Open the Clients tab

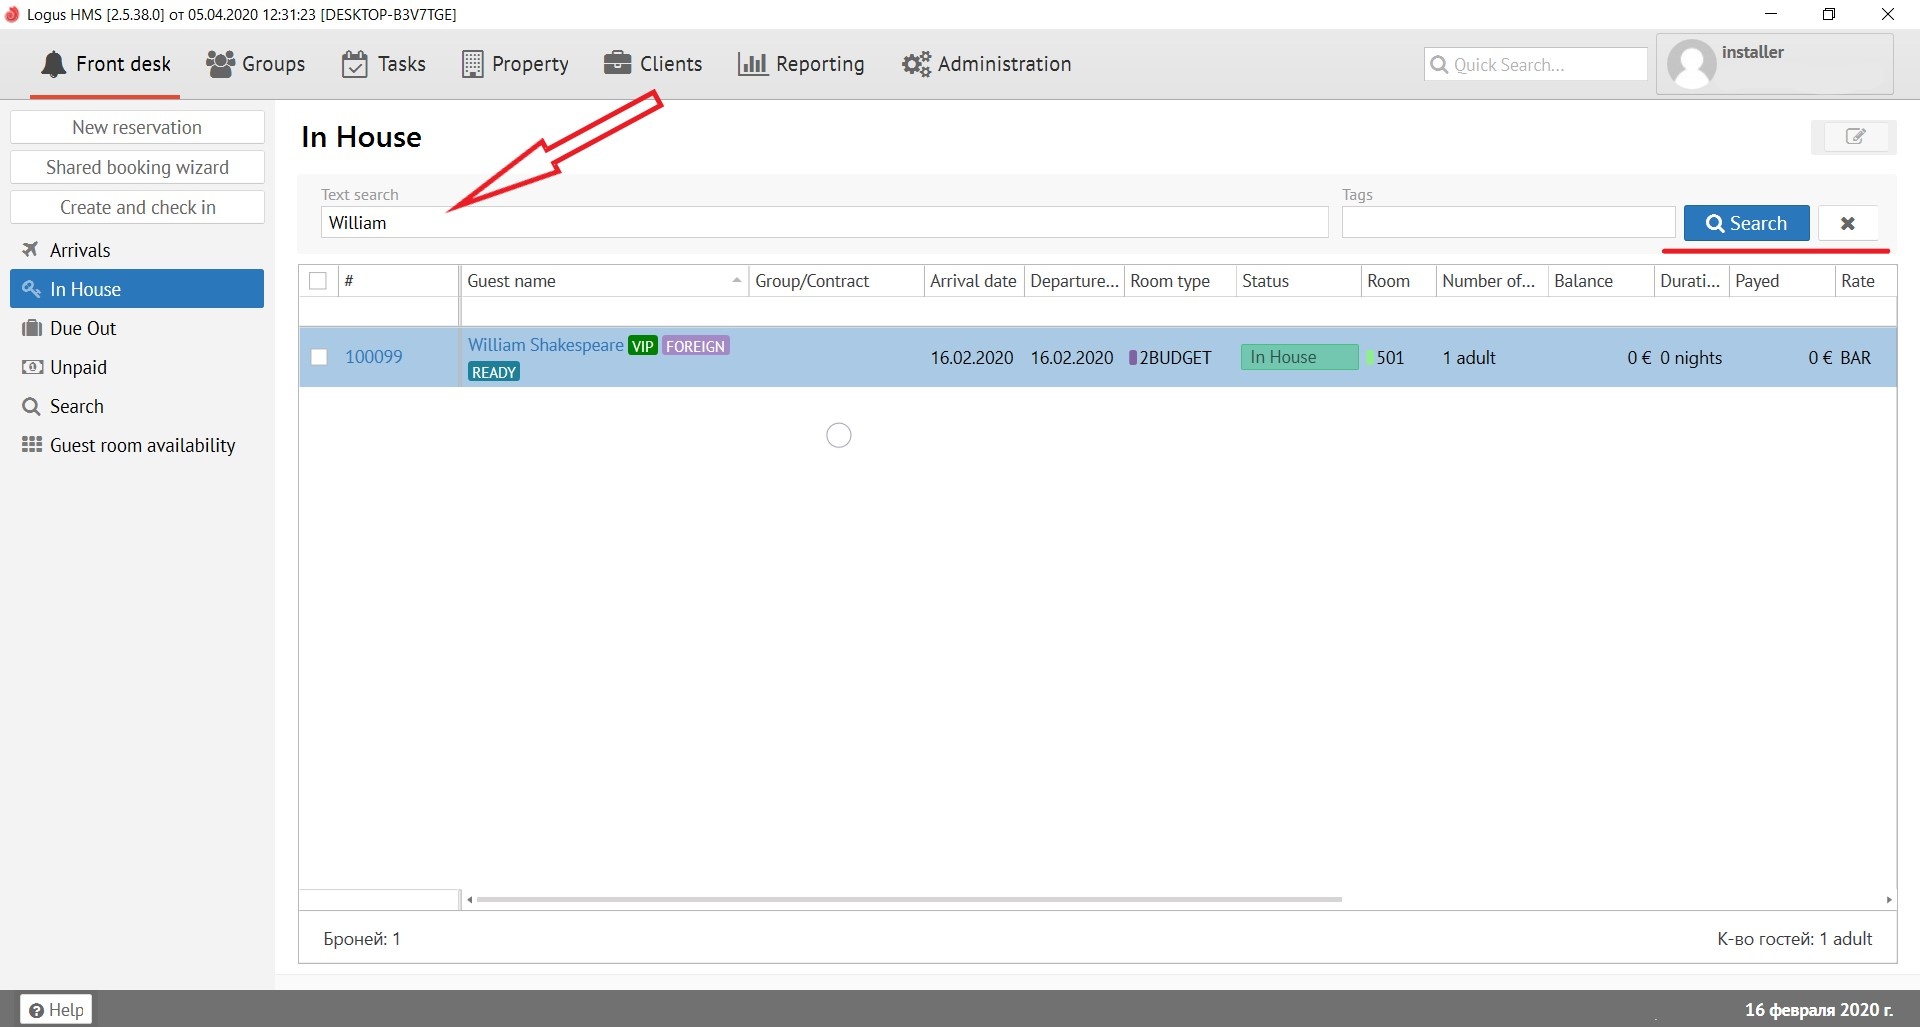[653, 64]
